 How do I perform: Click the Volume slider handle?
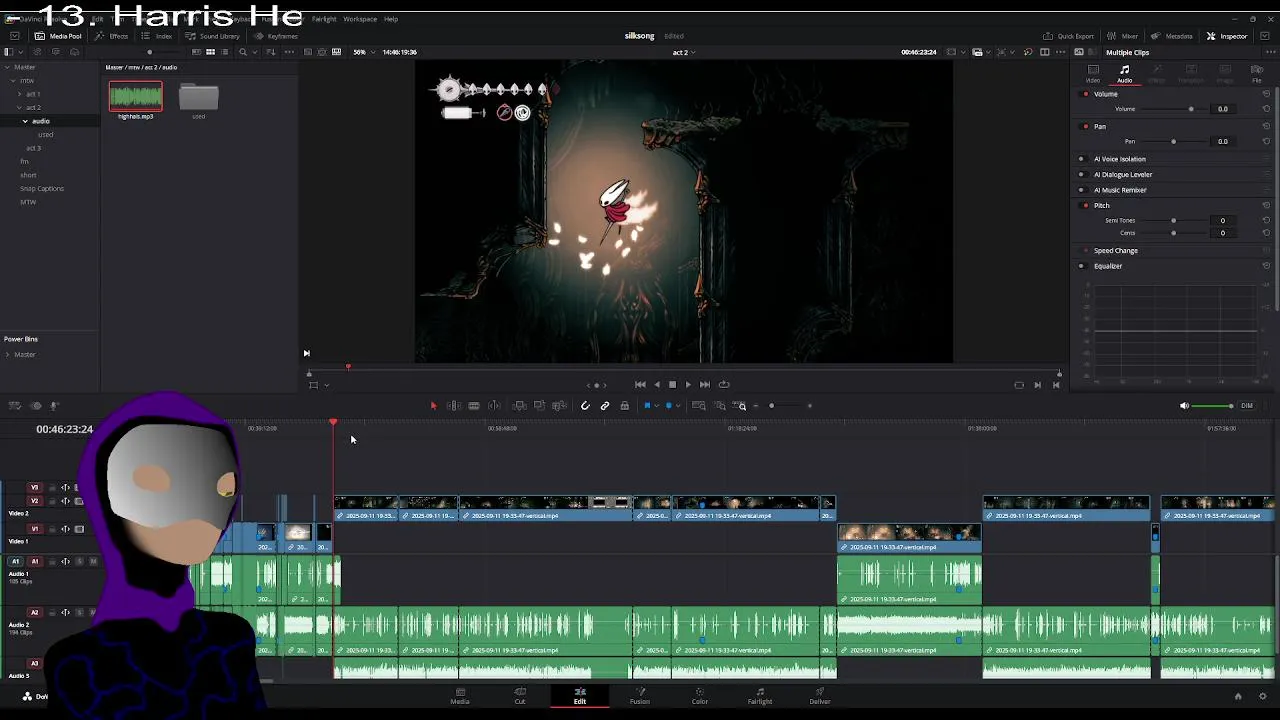[1190, 109]
